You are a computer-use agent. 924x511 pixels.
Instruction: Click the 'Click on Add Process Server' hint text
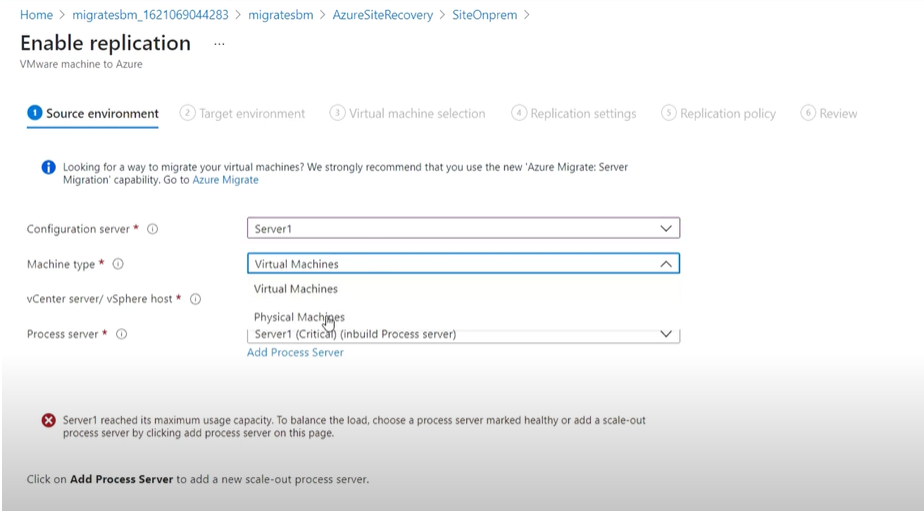coord(198,479)
